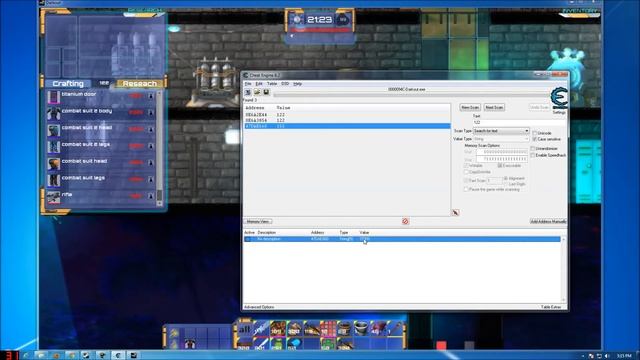Toggle the CopyOnWrite checkbox

[x=466, y=172]
